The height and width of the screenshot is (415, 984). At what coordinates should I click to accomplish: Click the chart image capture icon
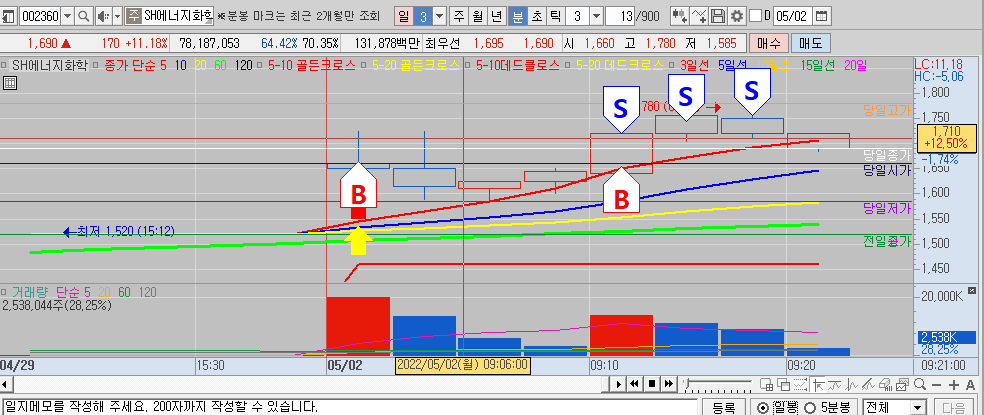[x=902, y=384]
